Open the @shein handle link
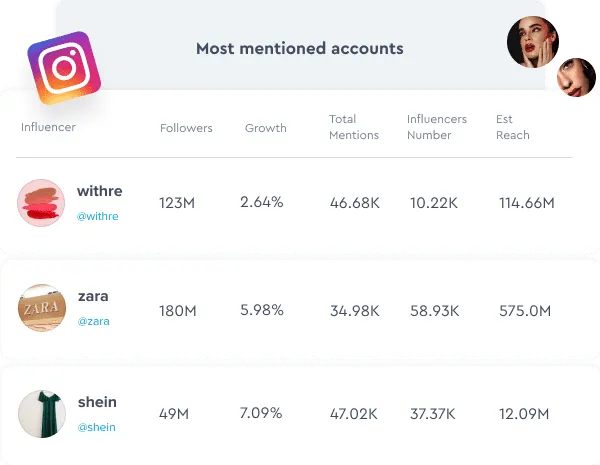Screen dimensions: 600x465 (96, 427)
